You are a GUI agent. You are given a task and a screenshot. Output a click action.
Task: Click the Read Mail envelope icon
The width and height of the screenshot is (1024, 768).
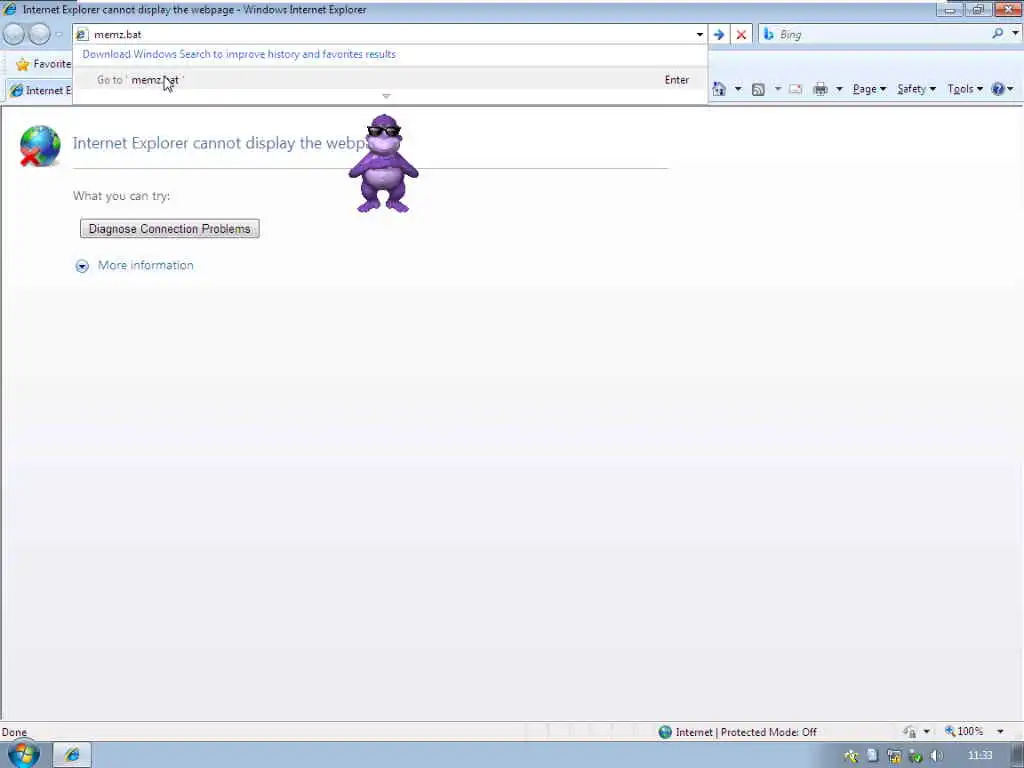[795, 89]
